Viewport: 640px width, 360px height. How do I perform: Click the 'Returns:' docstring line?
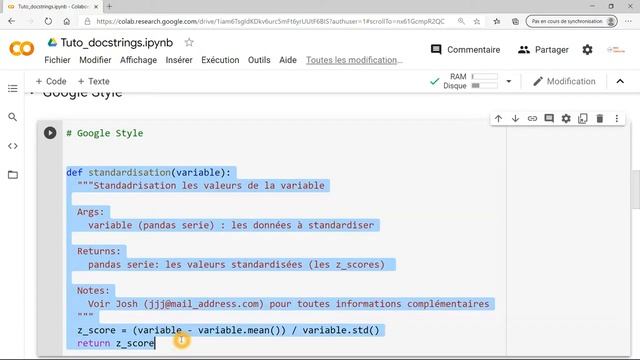(99, 251)
